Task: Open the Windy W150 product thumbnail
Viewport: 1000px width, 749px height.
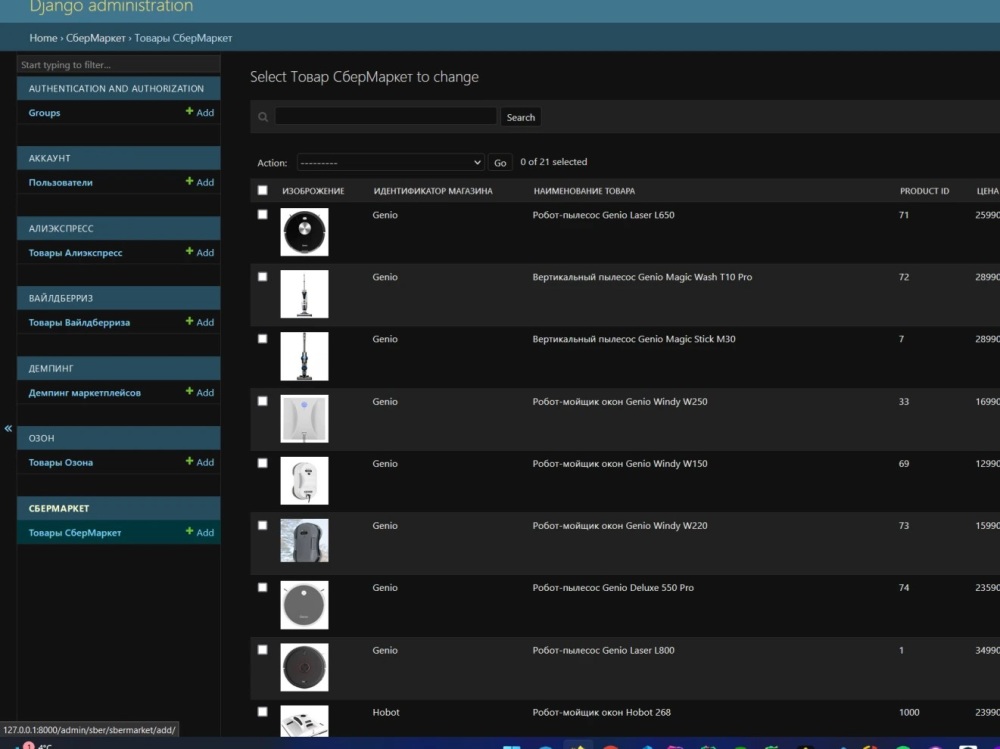Action: click(304, 480)
